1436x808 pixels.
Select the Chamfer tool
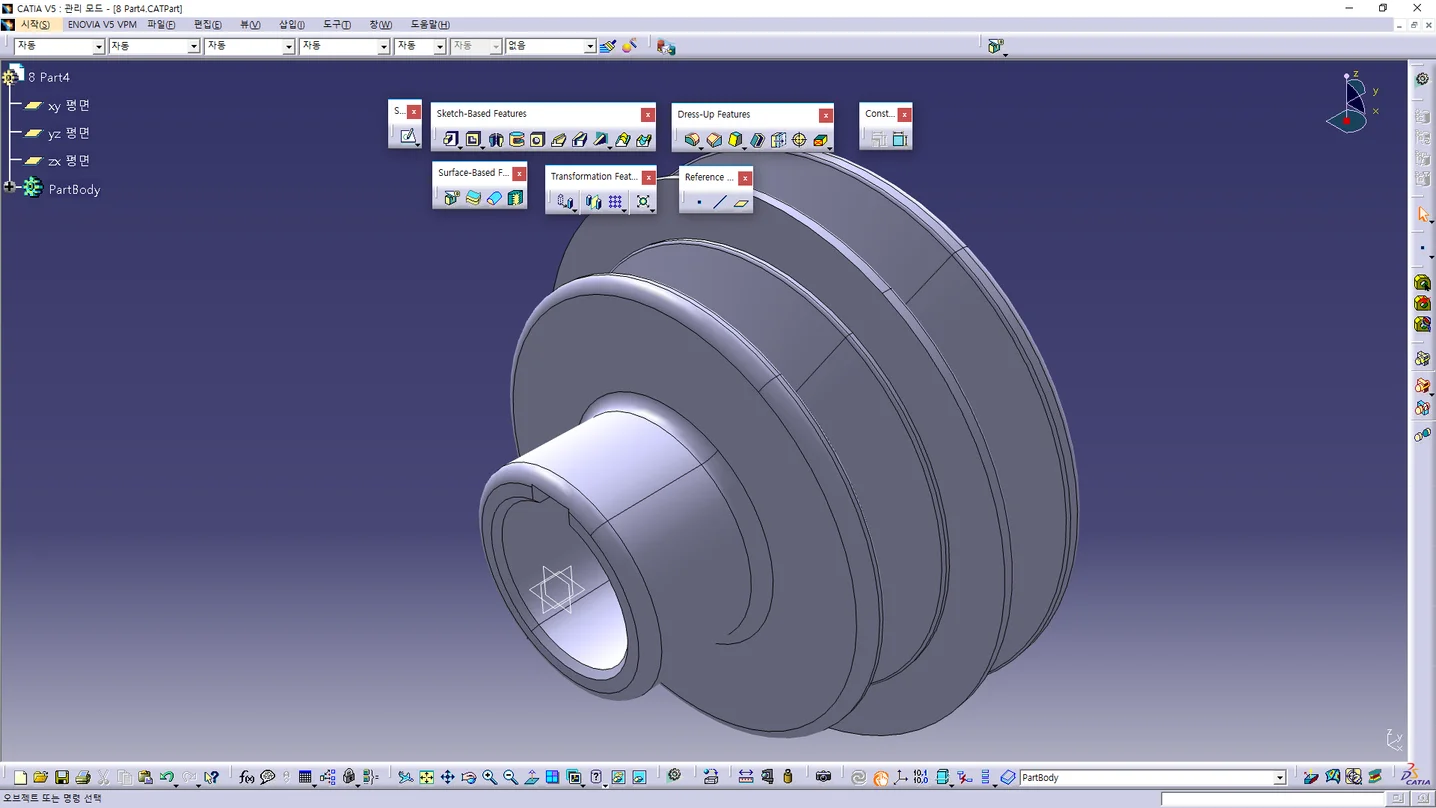coord(714,140)
